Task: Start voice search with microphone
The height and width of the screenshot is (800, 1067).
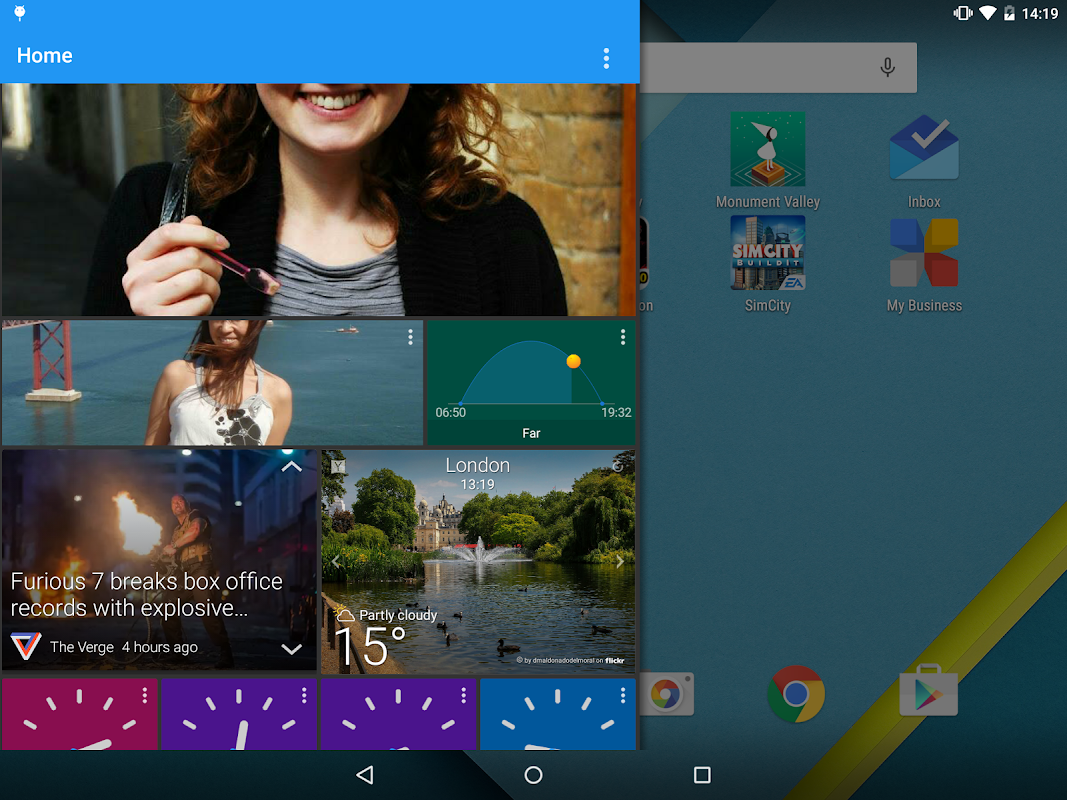Action: 887,67
